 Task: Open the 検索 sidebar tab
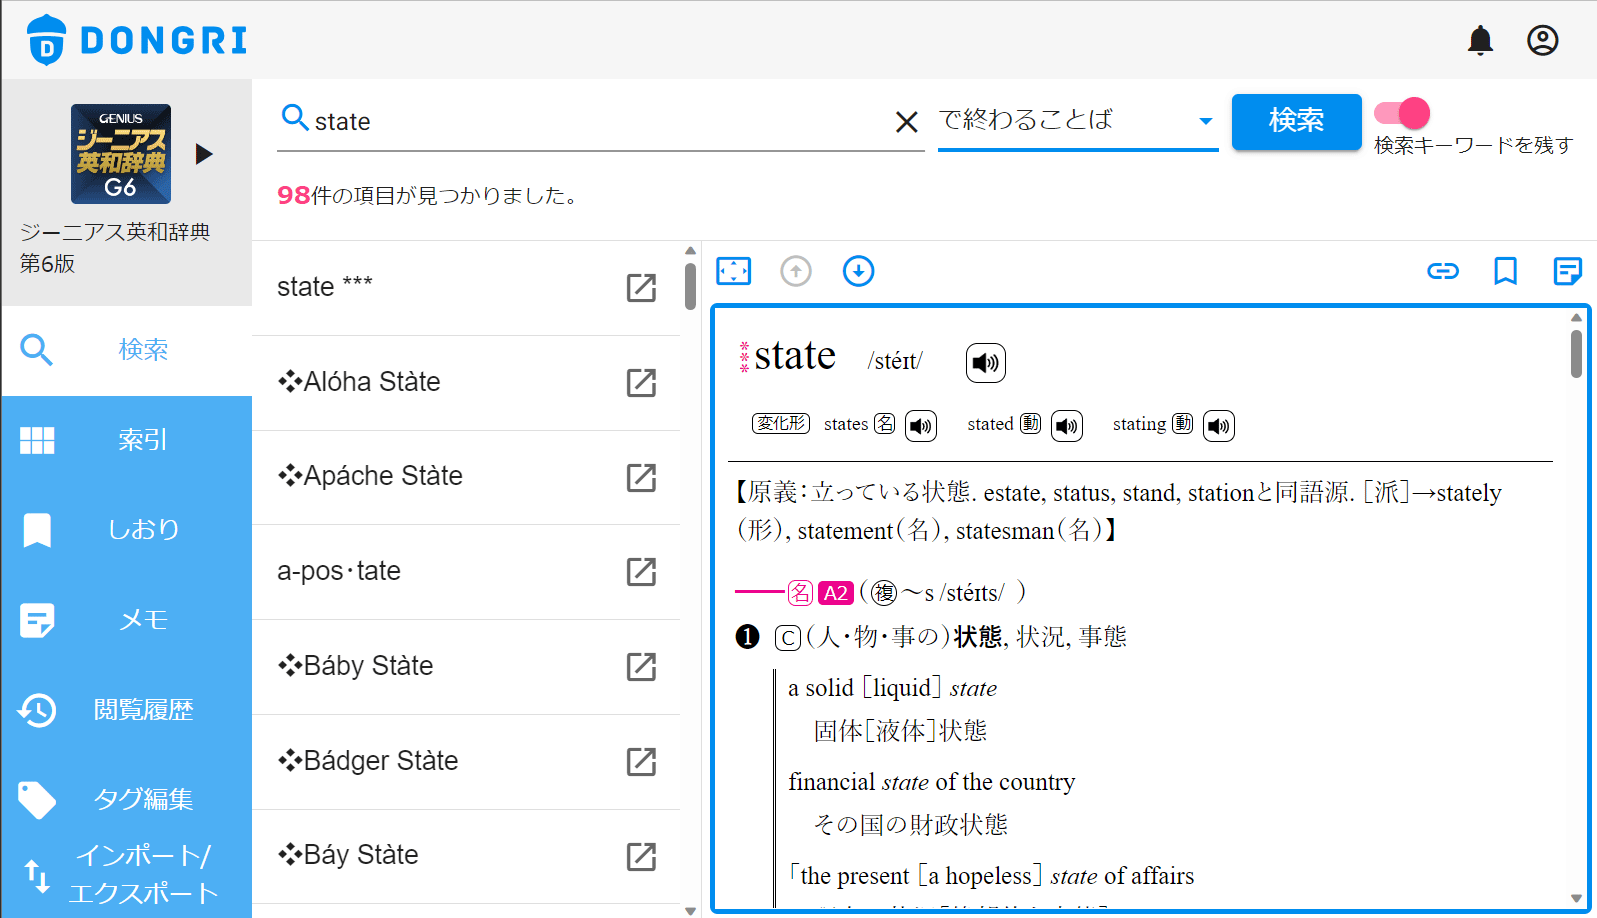click(x=126, y=350)
